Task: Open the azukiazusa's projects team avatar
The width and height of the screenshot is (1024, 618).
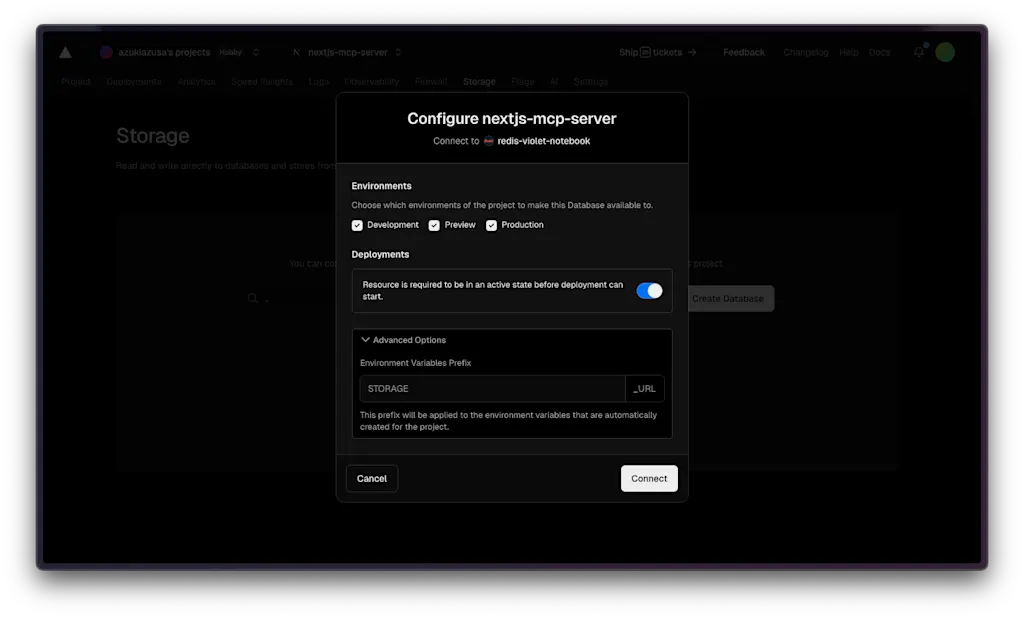Action: coord(106,52)
